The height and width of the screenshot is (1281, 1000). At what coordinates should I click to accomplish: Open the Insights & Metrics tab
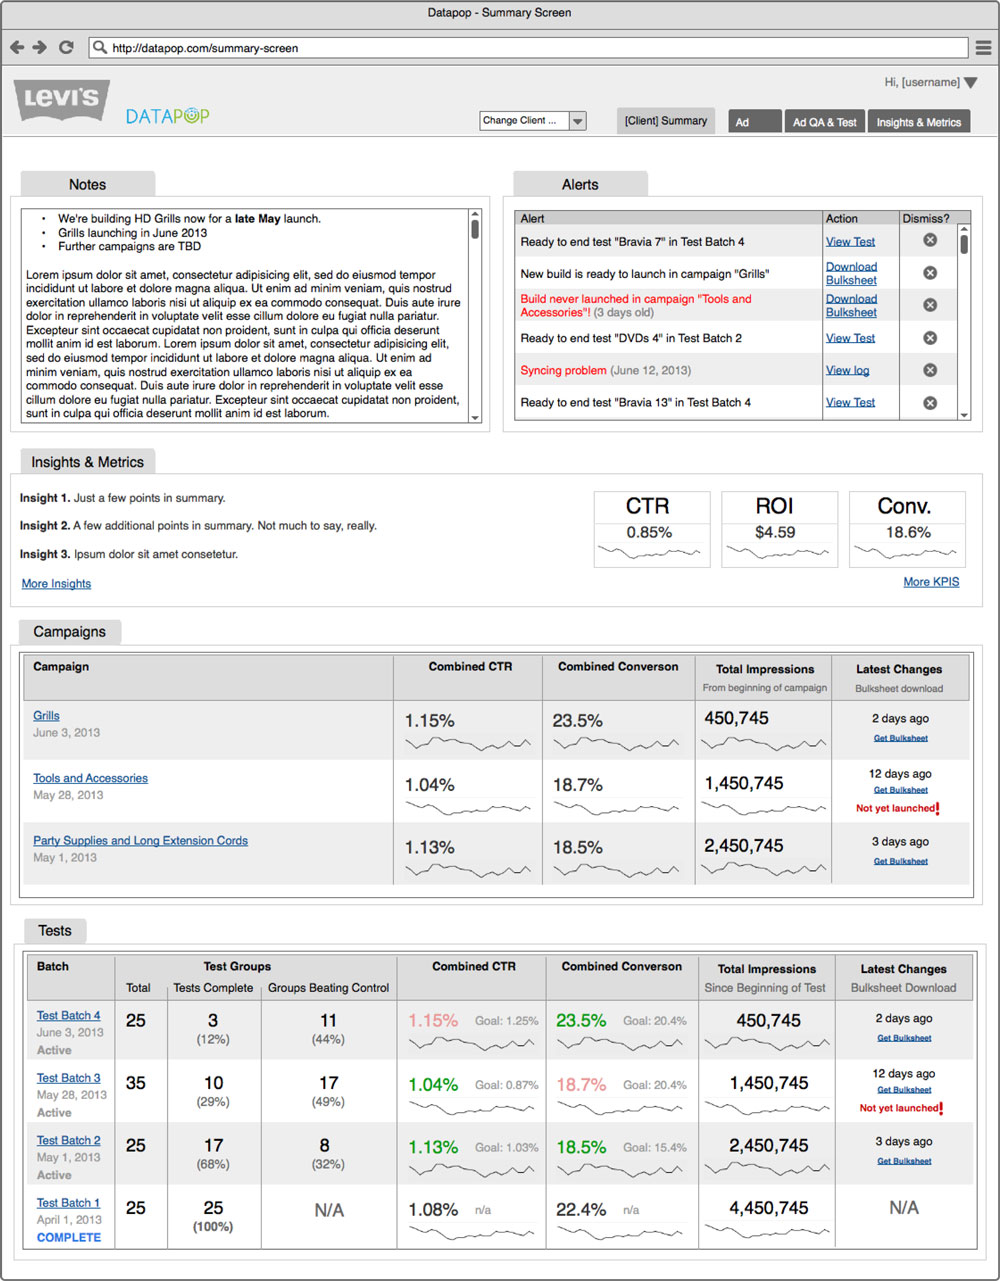point(918,122)
